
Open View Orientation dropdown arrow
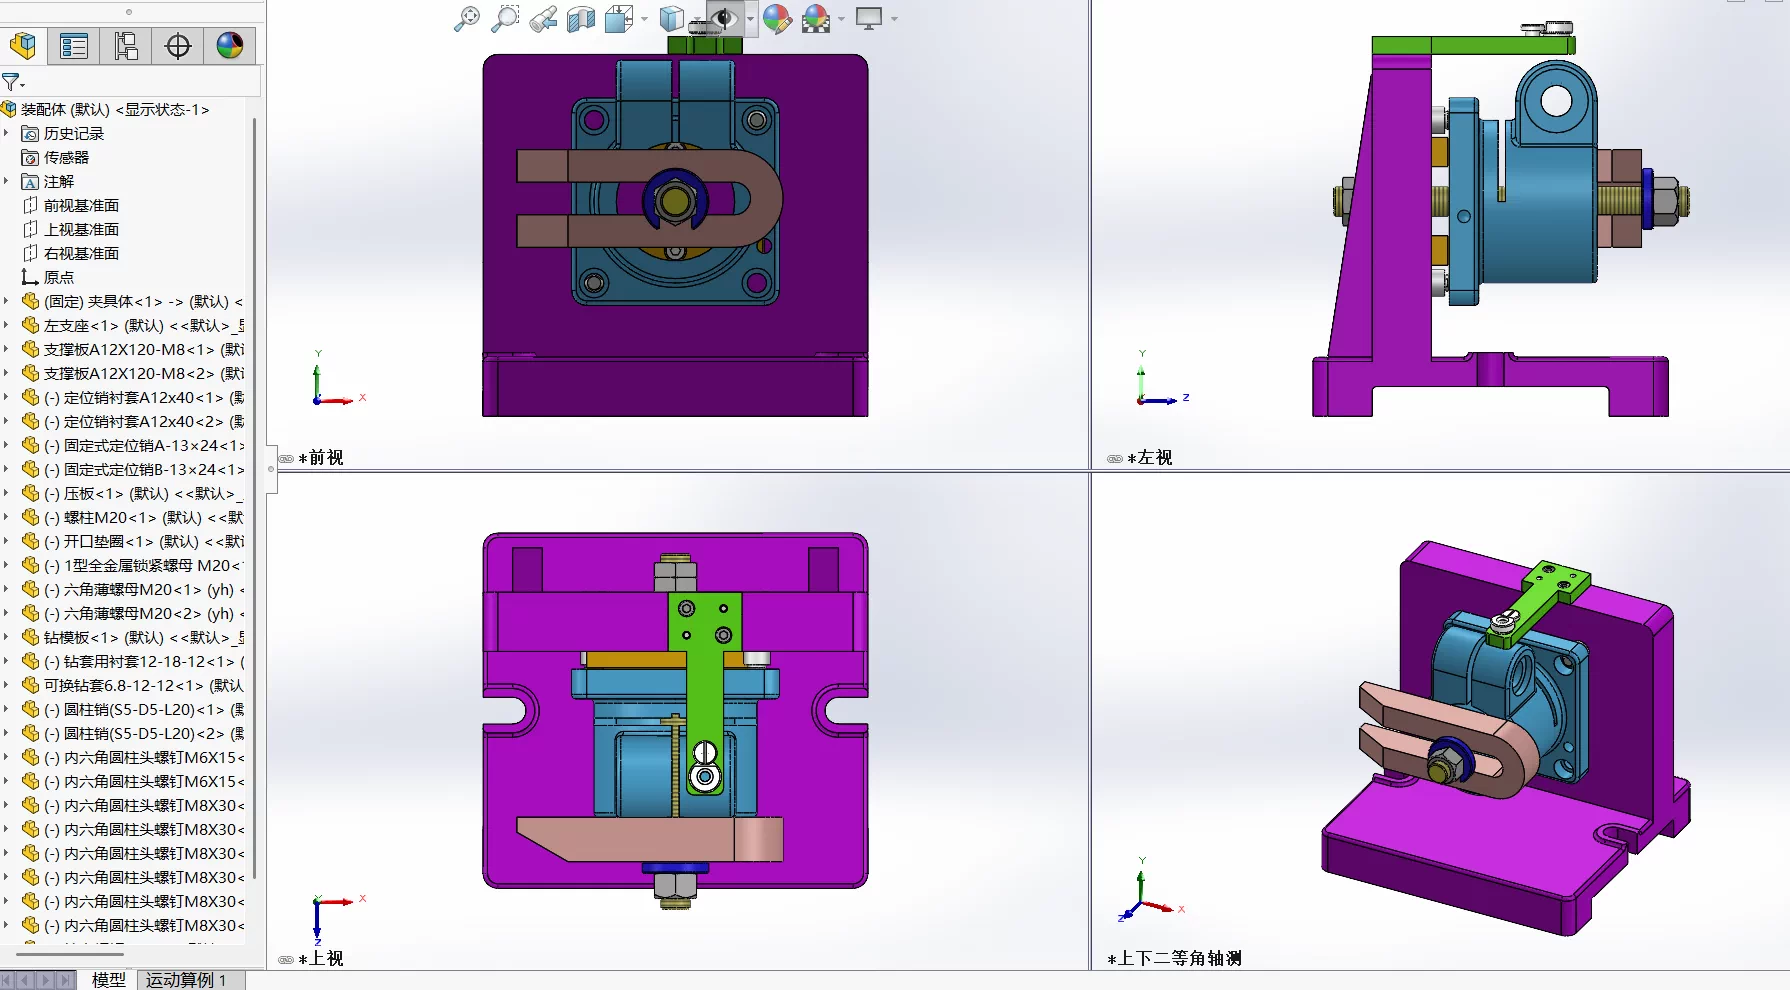[643, 19]
